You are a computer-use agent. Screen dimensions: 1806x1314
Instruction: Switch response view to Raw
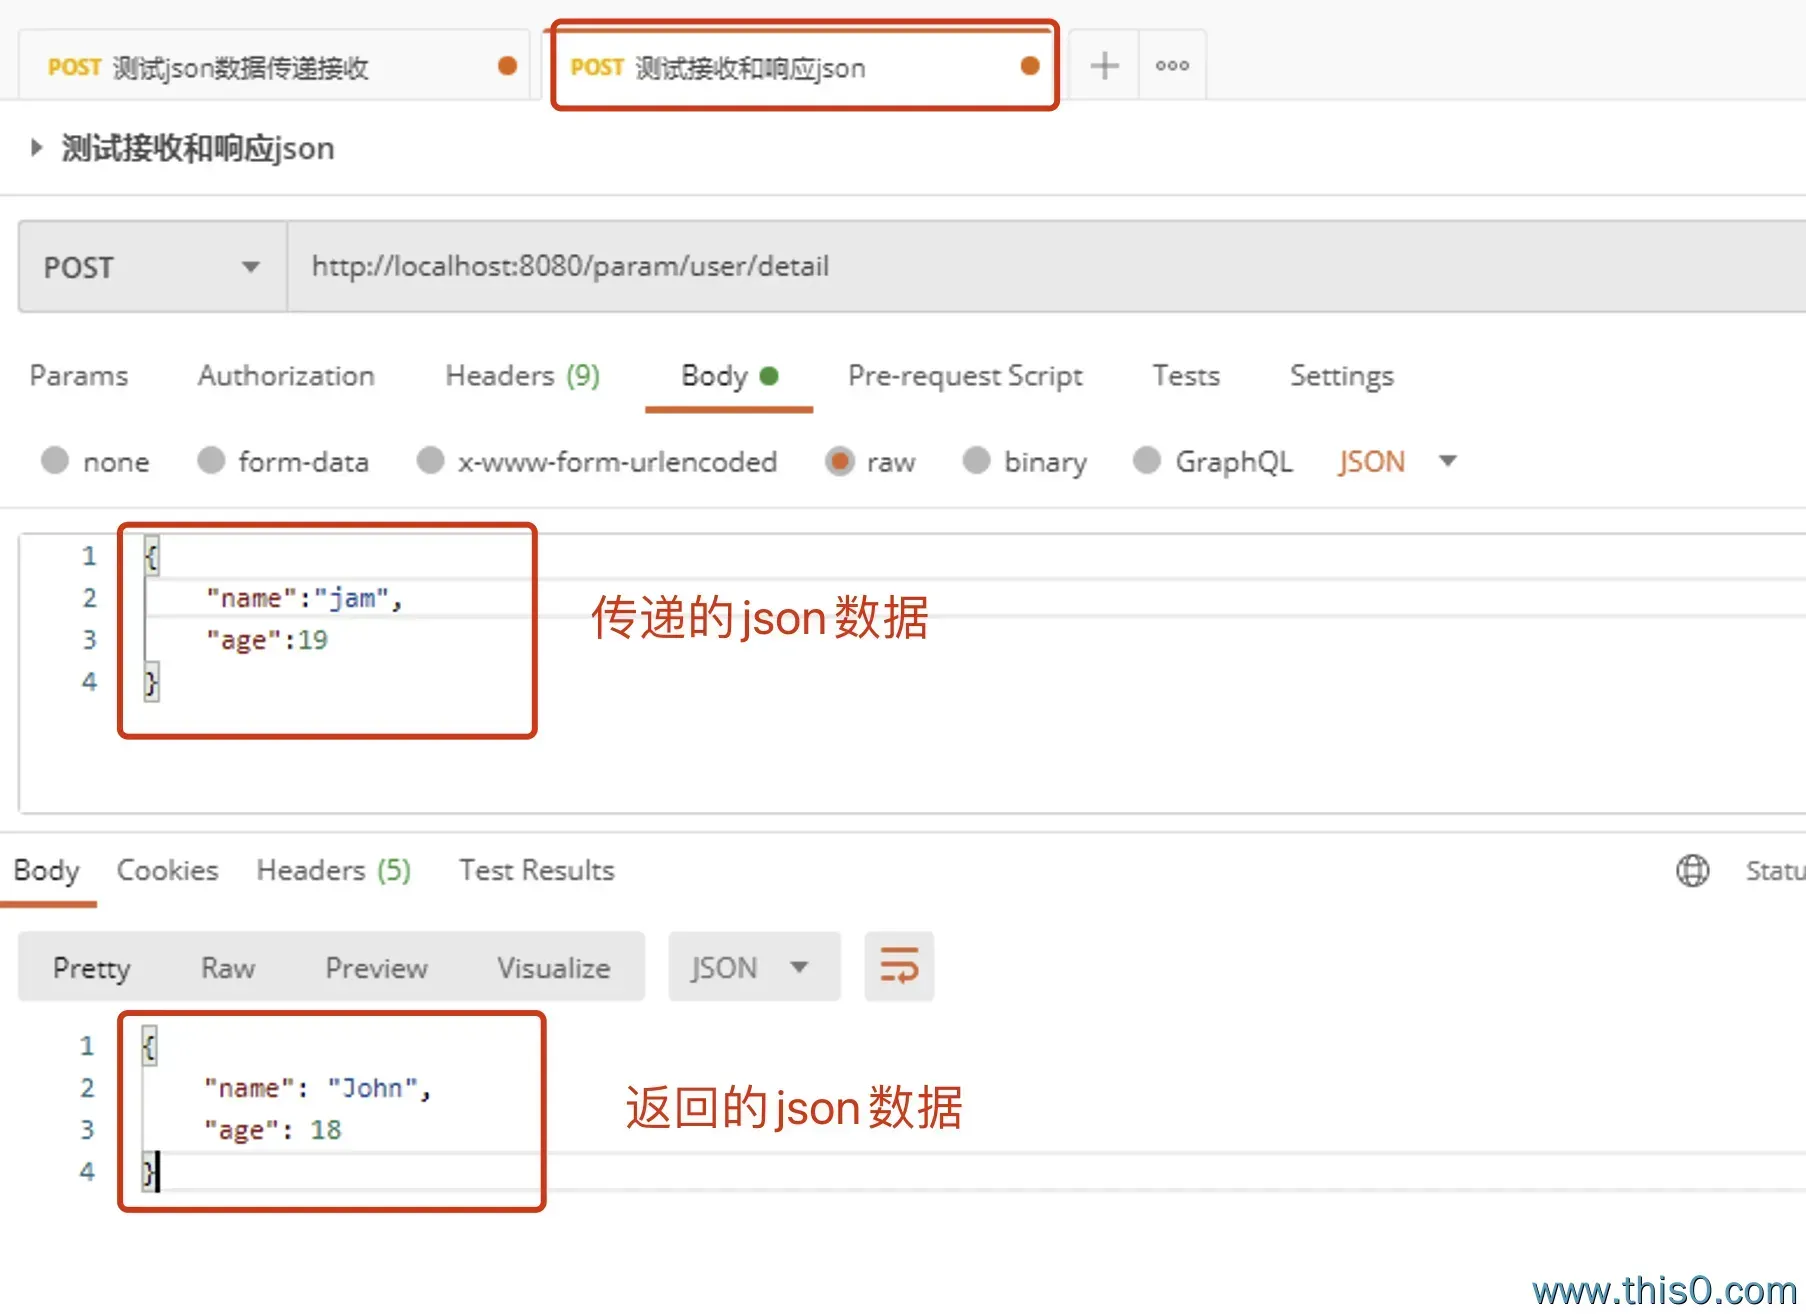[x=228, y=967]
